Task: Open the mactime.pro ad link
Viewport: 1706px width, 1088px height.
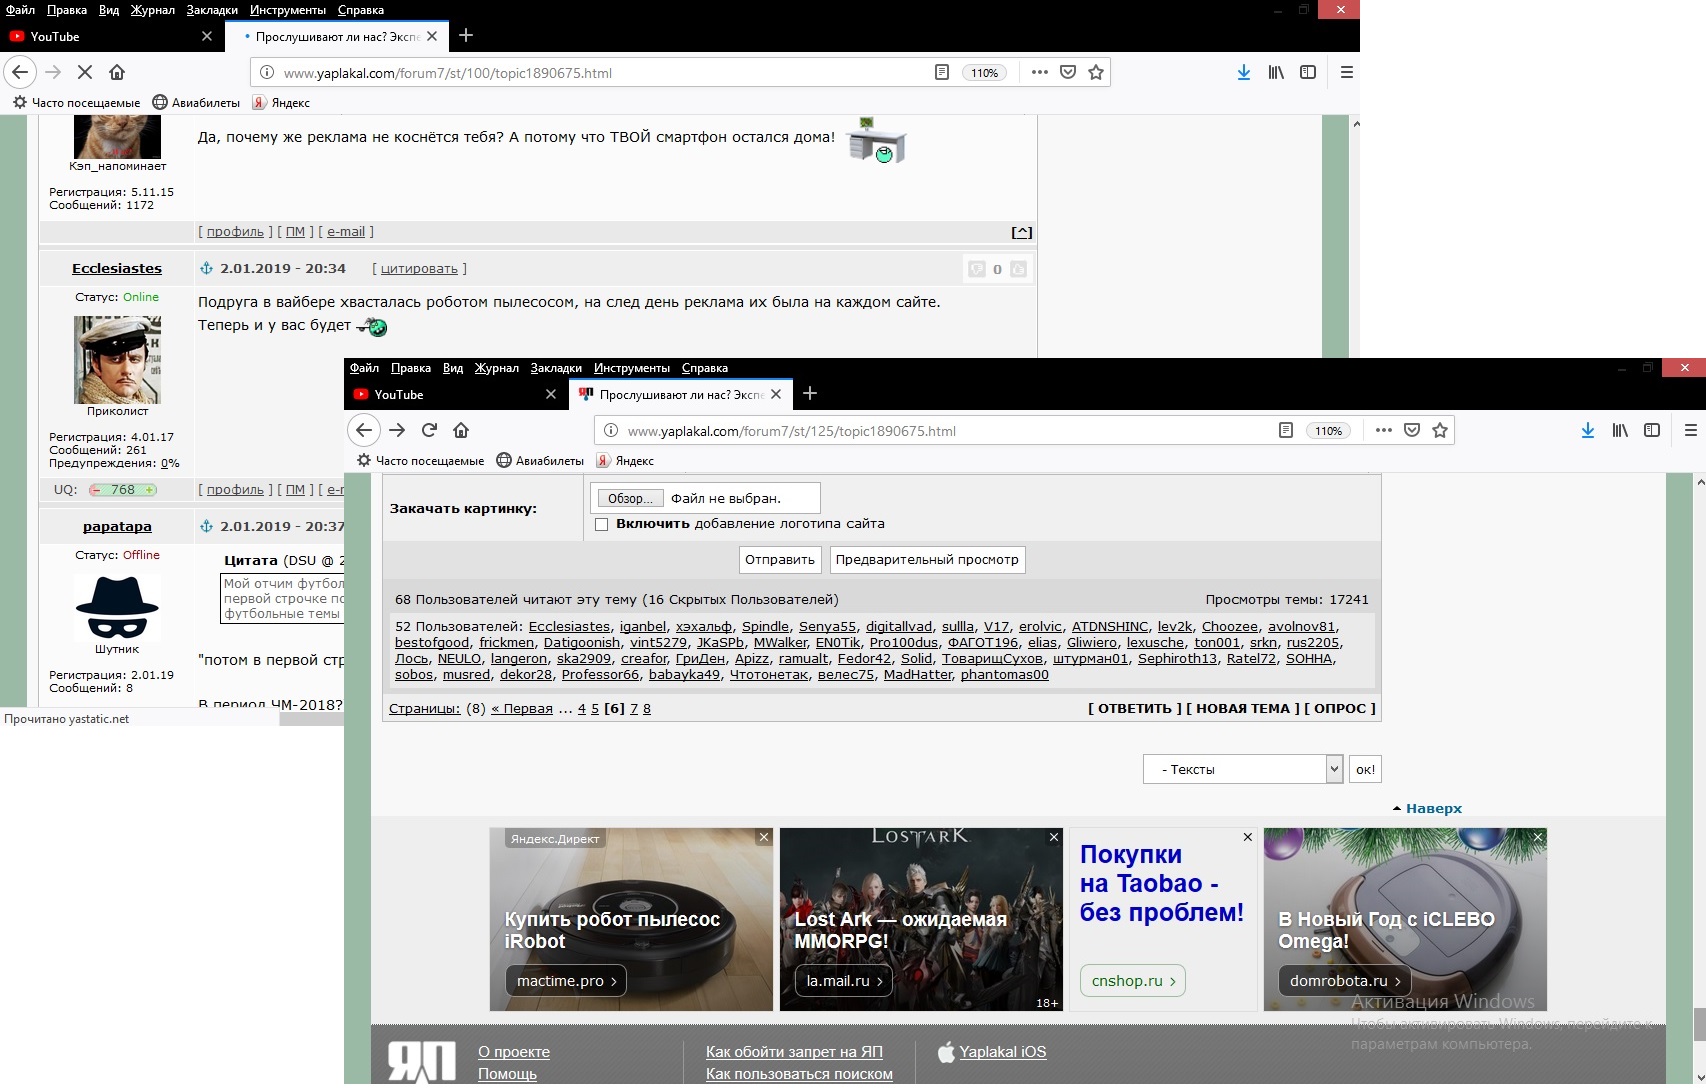Action: 566,981
